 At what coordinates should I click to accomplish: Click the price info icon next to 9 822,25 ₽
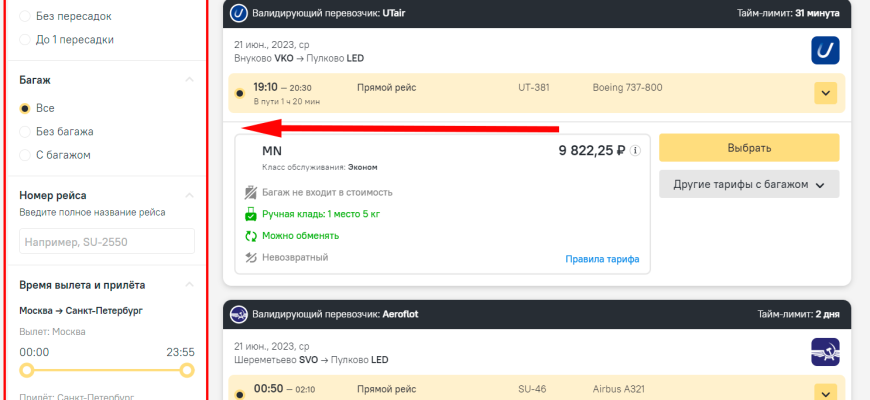point(635,151)
